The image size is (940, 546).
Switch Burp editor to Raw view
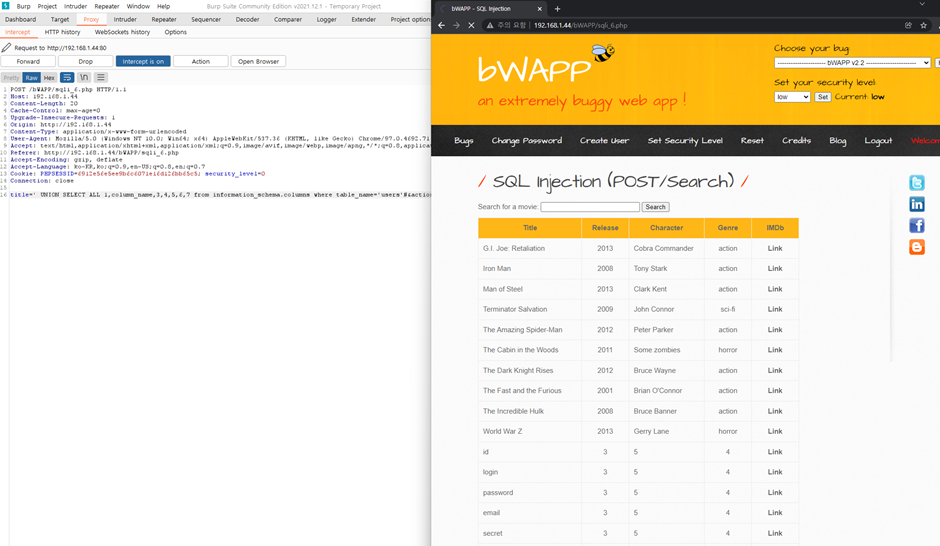(x=31, y=78)
